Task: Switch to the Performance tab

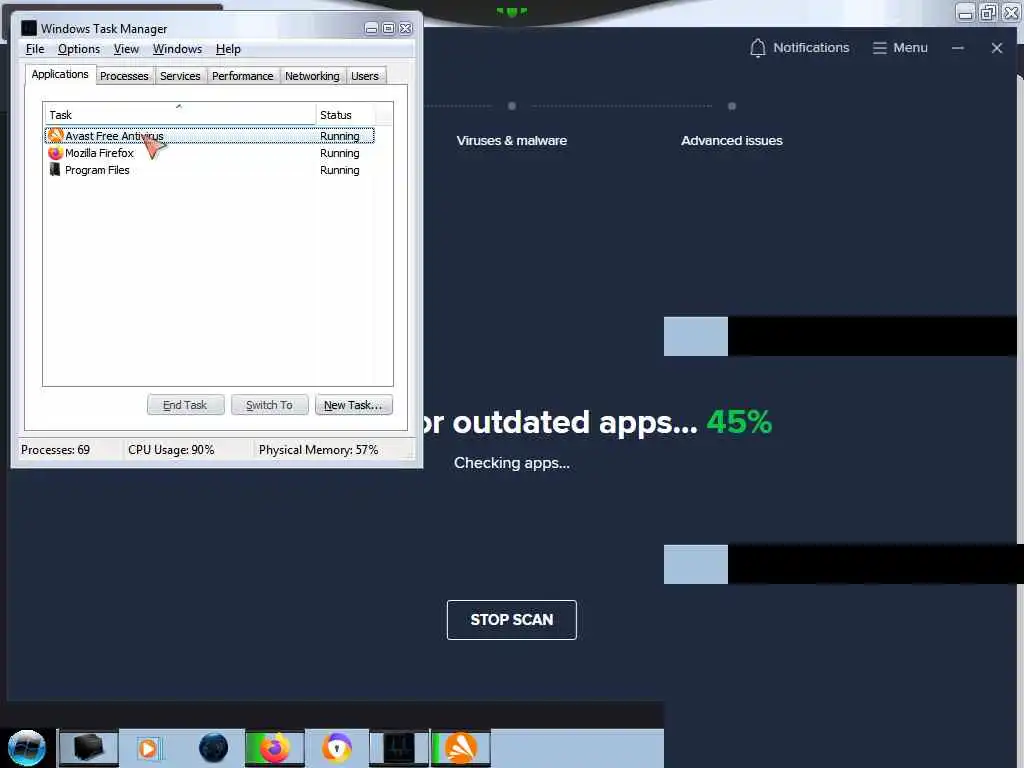Action: click(242, 76)
